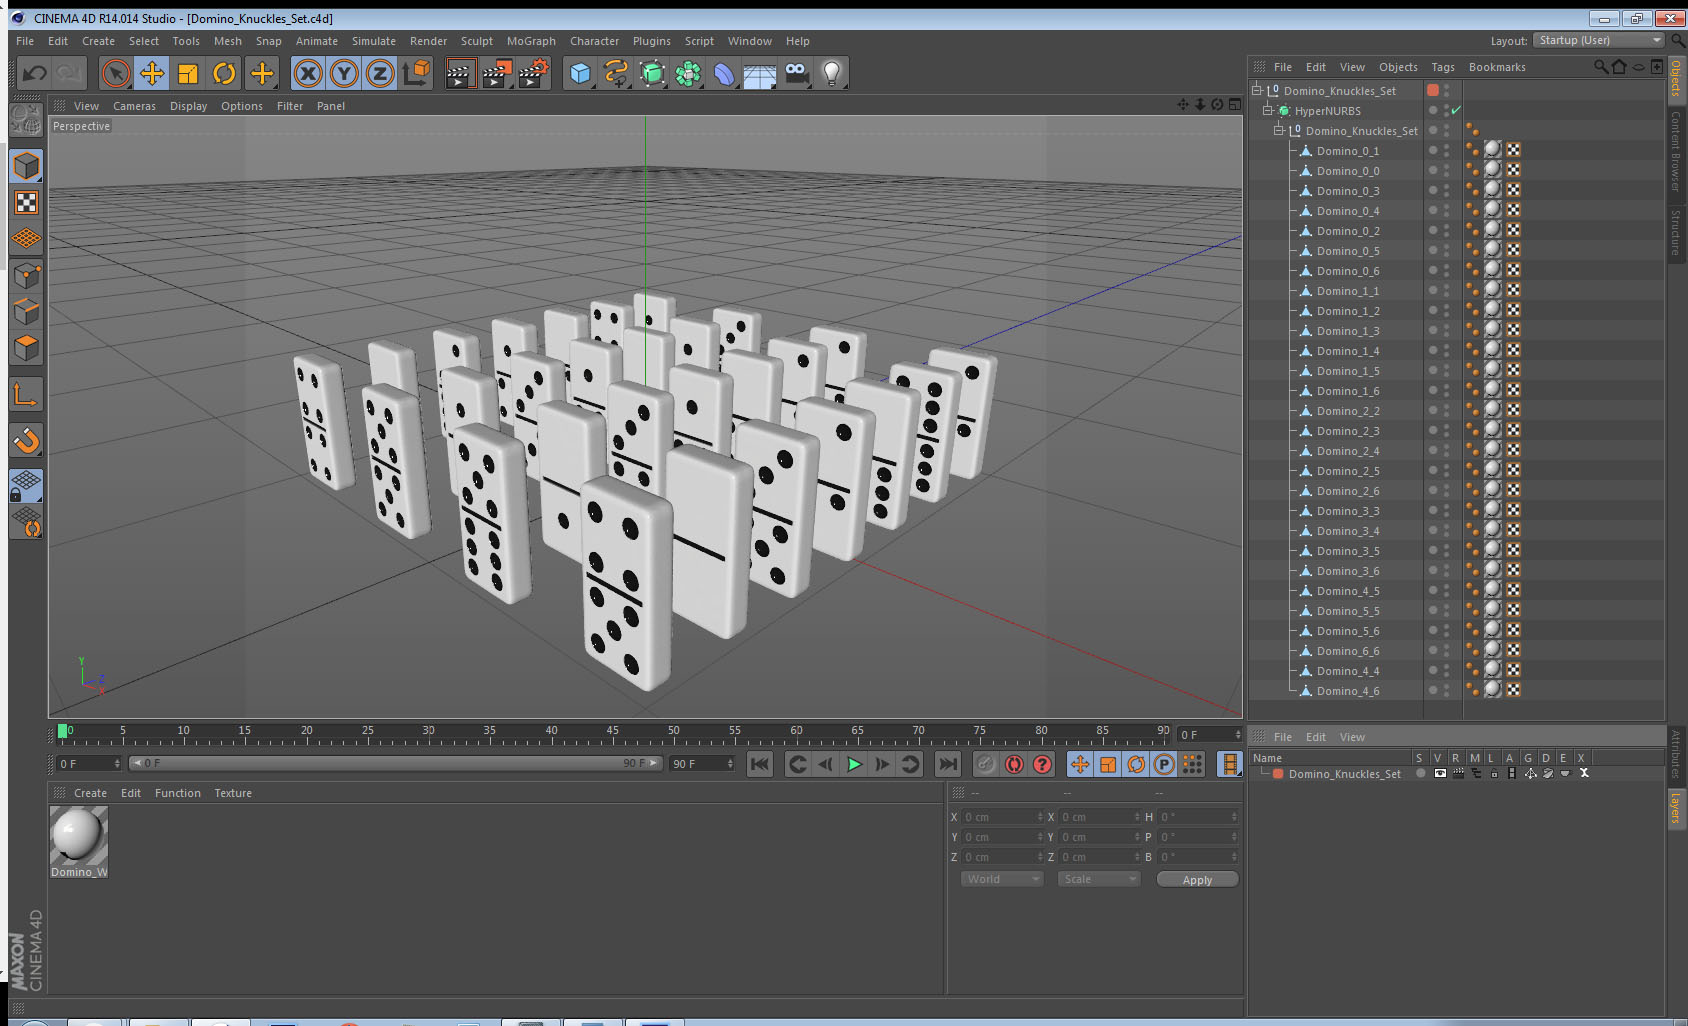1688x1026 pixels.
Task: Render to Picture Viewer
Action: pyautogui.click(x=496, y=73)
